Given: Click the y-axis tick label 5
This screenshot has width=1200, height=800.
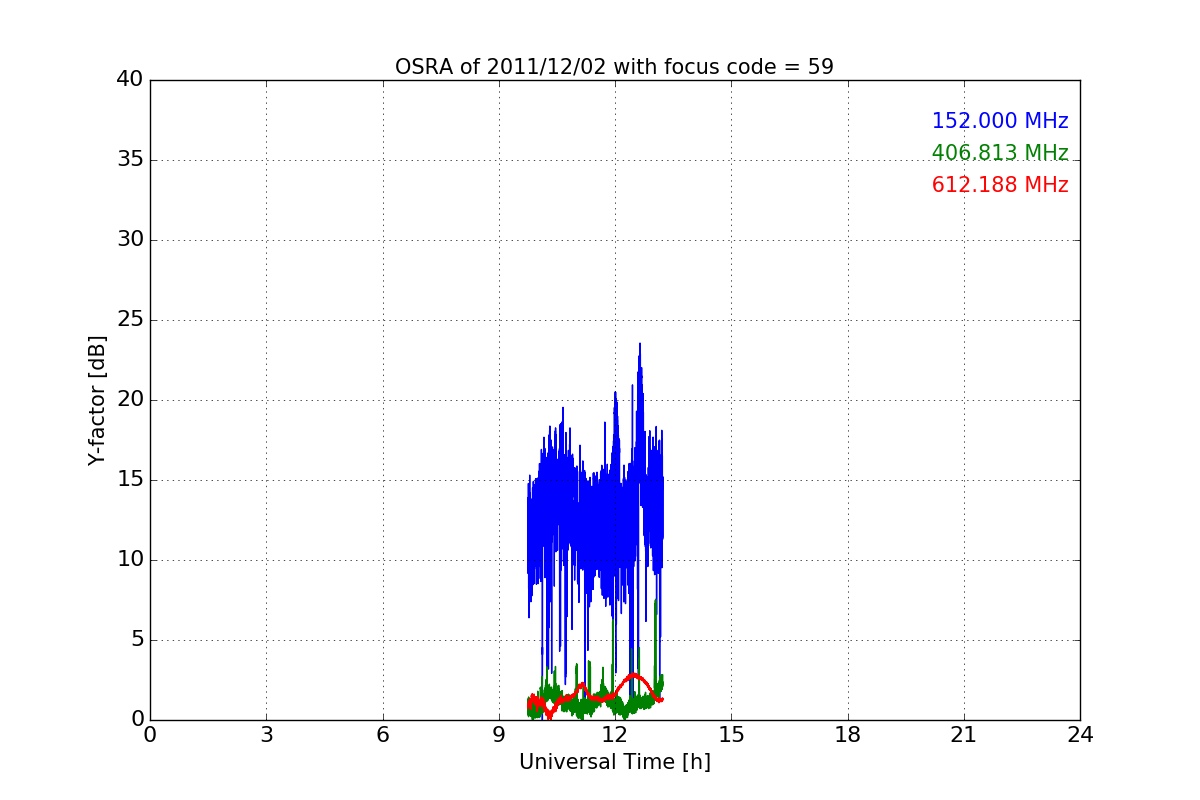Looking at the screenshot, I should pos(136,639).
